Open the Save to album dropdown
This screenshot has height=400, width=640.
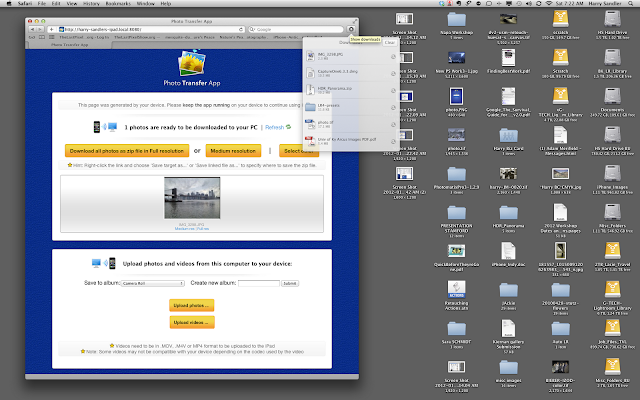coord(153,283)
